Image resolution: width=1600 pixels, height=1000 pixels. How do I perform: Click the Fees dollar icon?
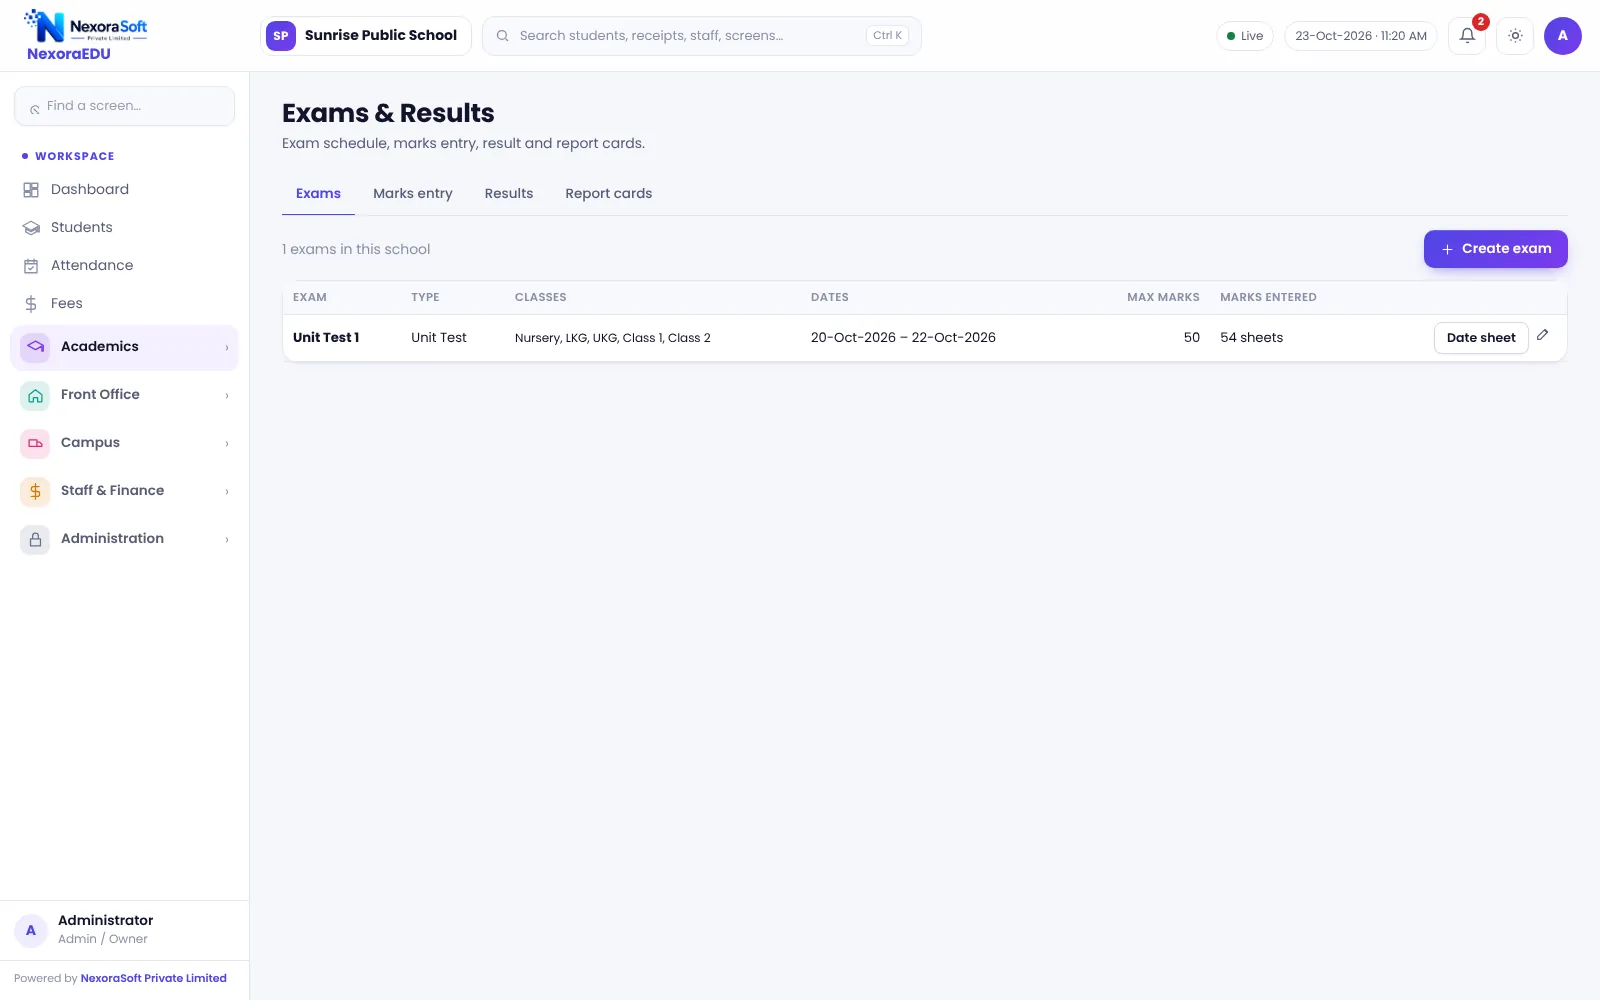[x=31, y=303]
